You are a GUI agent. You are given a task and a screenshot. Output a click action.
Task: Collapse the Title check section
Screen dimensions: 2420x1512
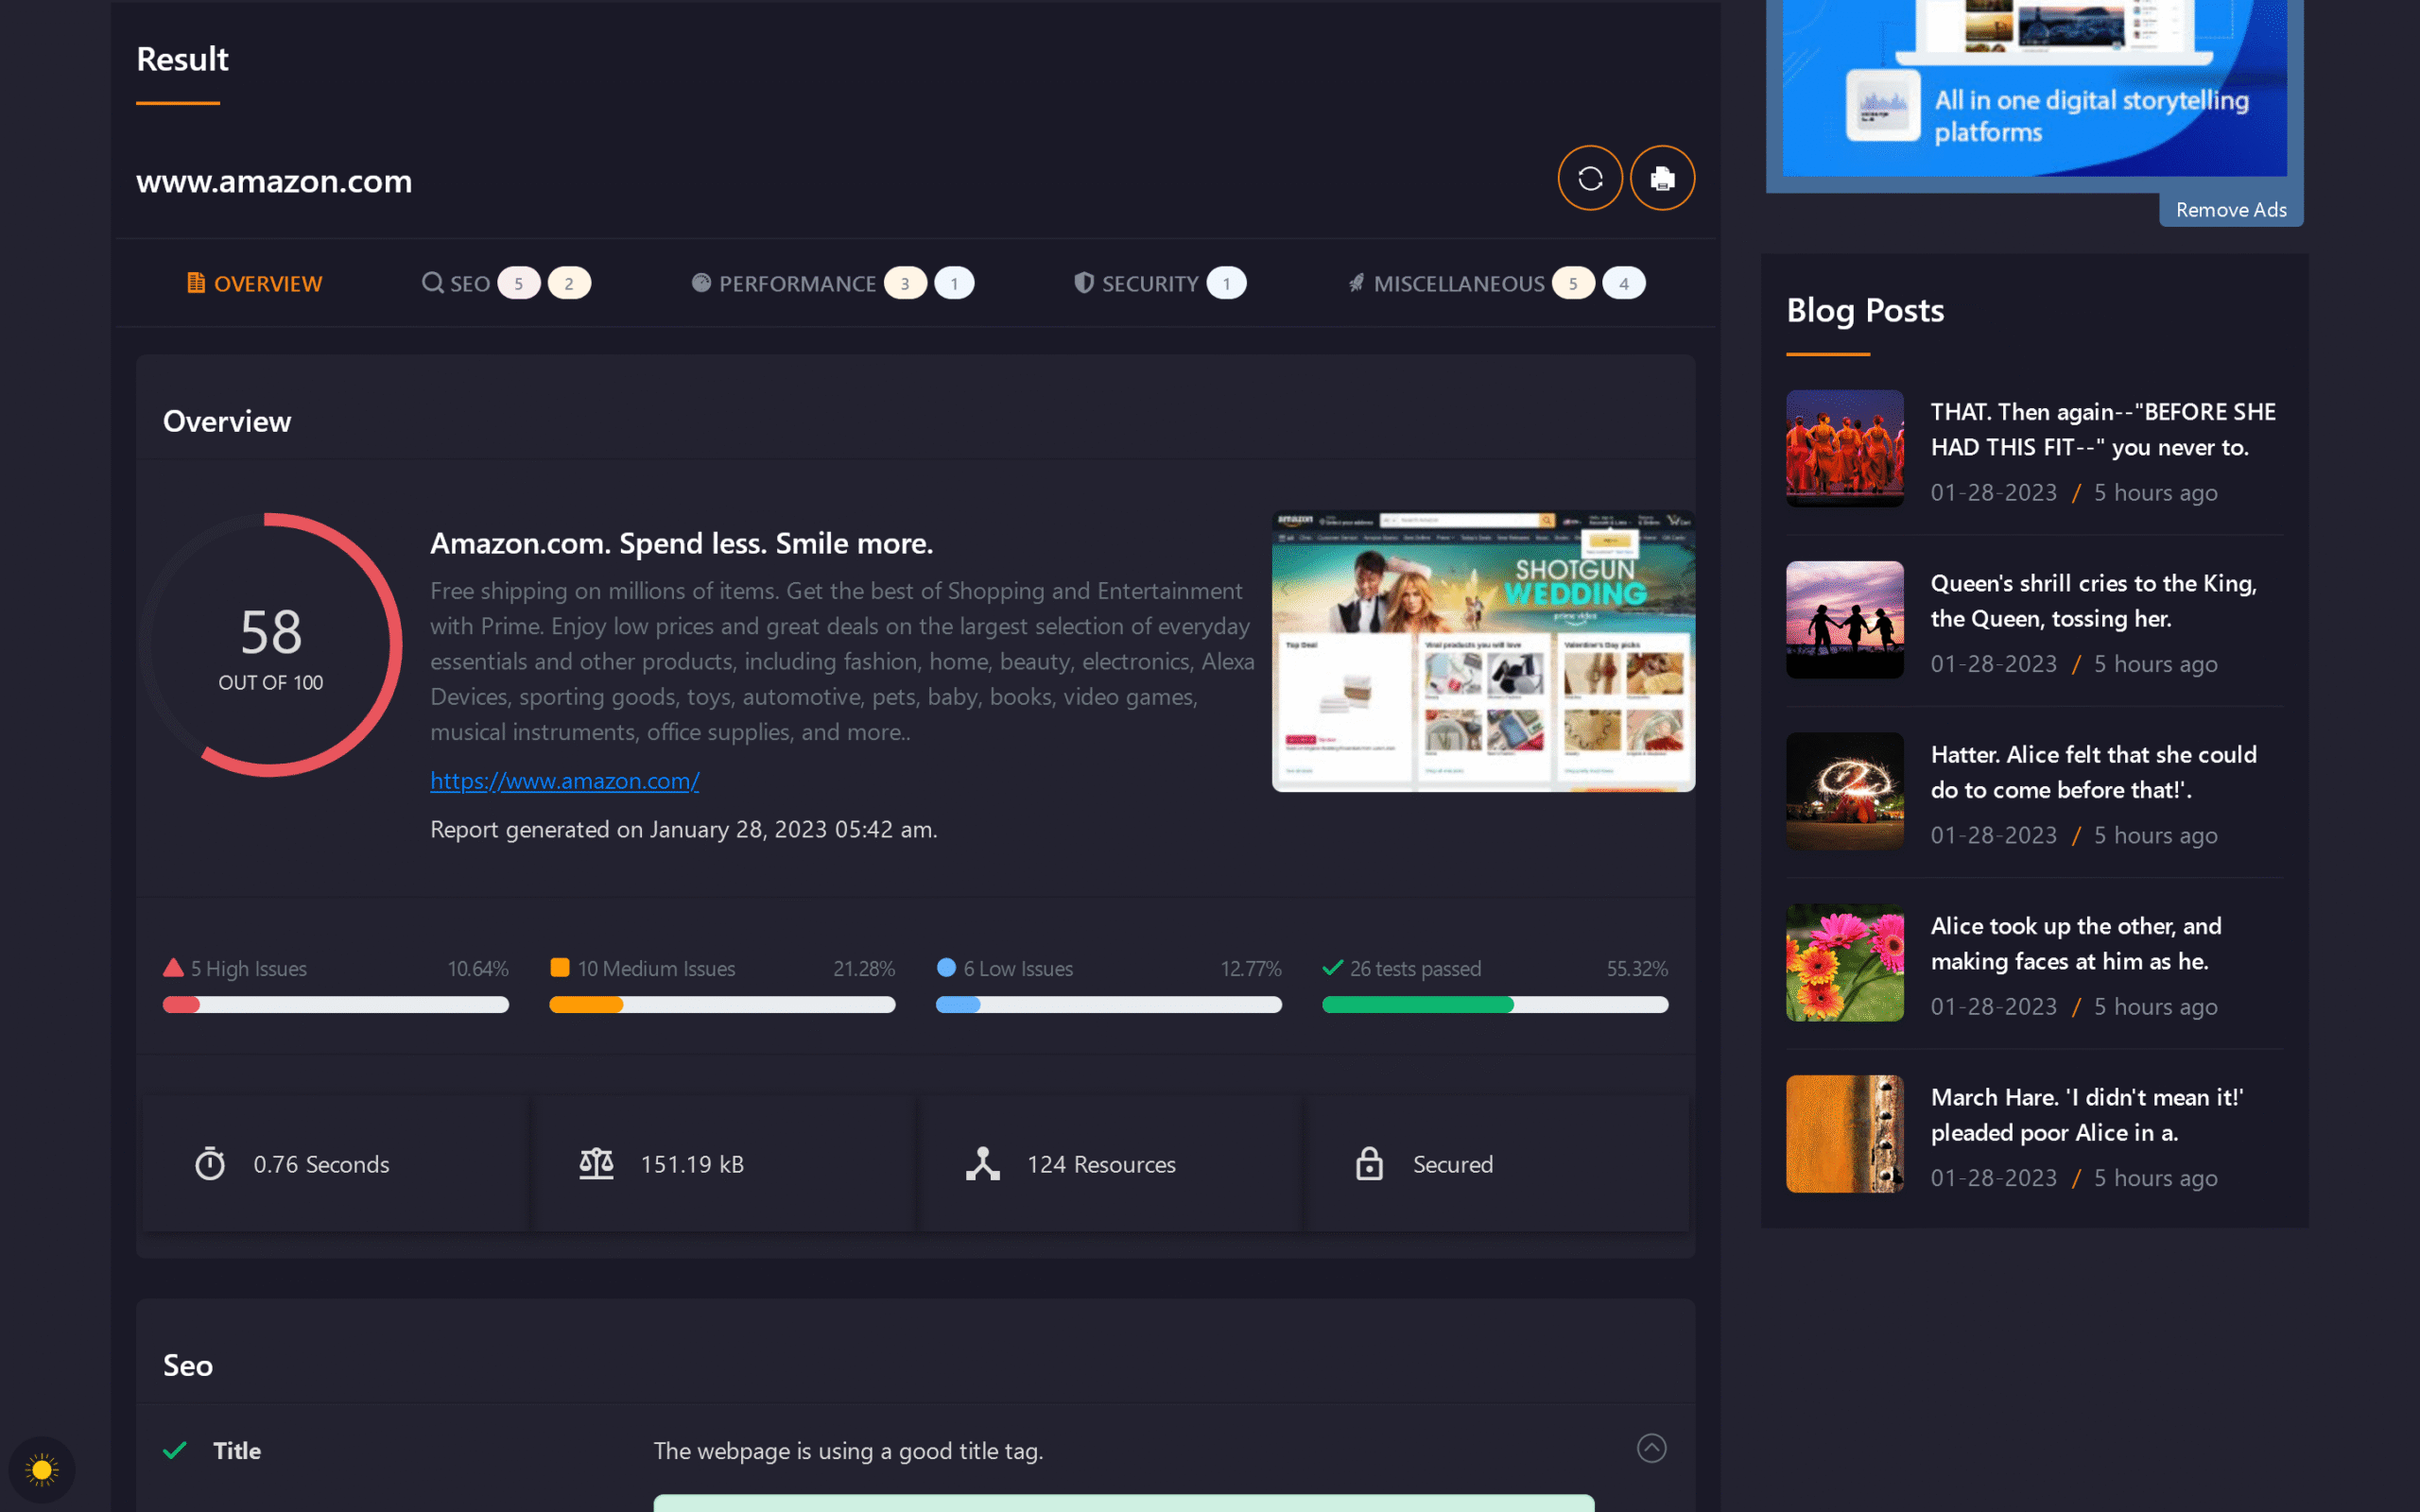tap(1652, 1448)
